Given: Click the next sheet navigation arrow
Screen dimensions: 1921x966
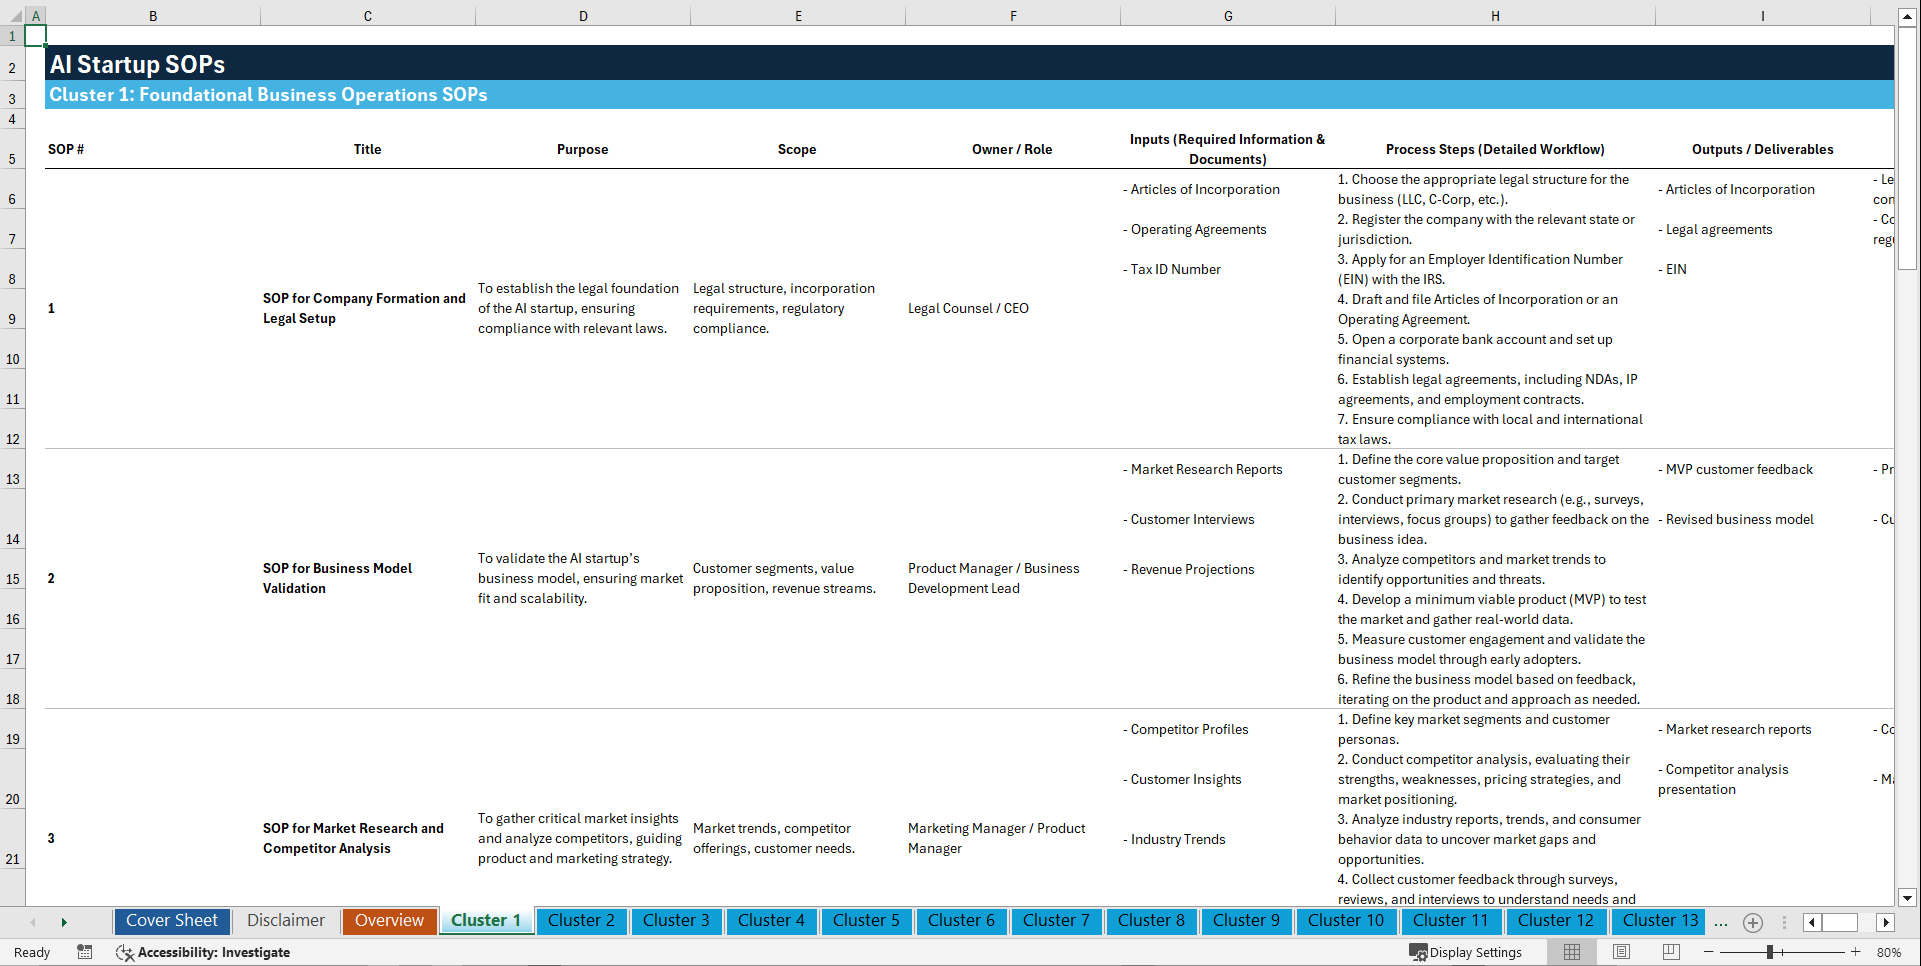Looking at the screenshot, I should coord(65,922).
